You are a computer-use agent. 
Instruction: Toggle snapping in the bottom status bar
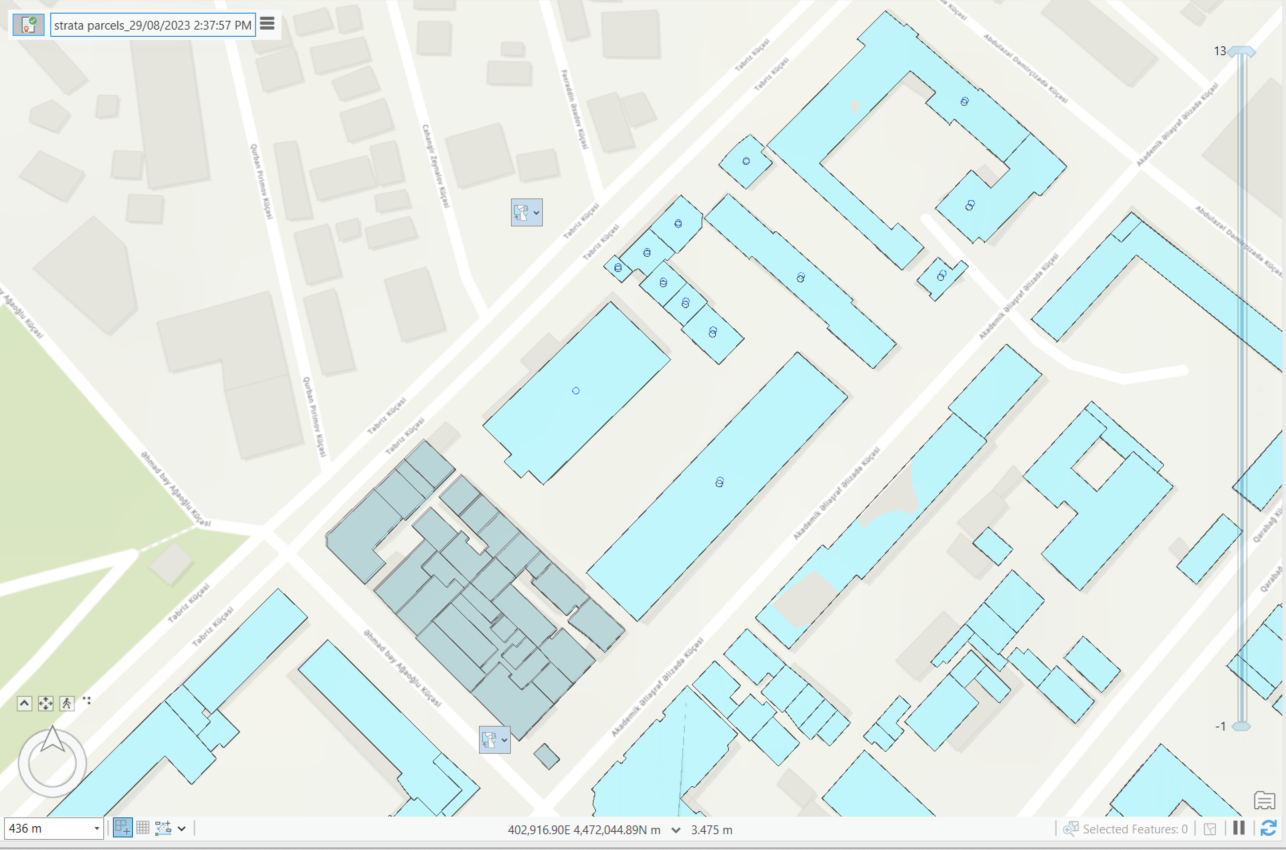162,828
